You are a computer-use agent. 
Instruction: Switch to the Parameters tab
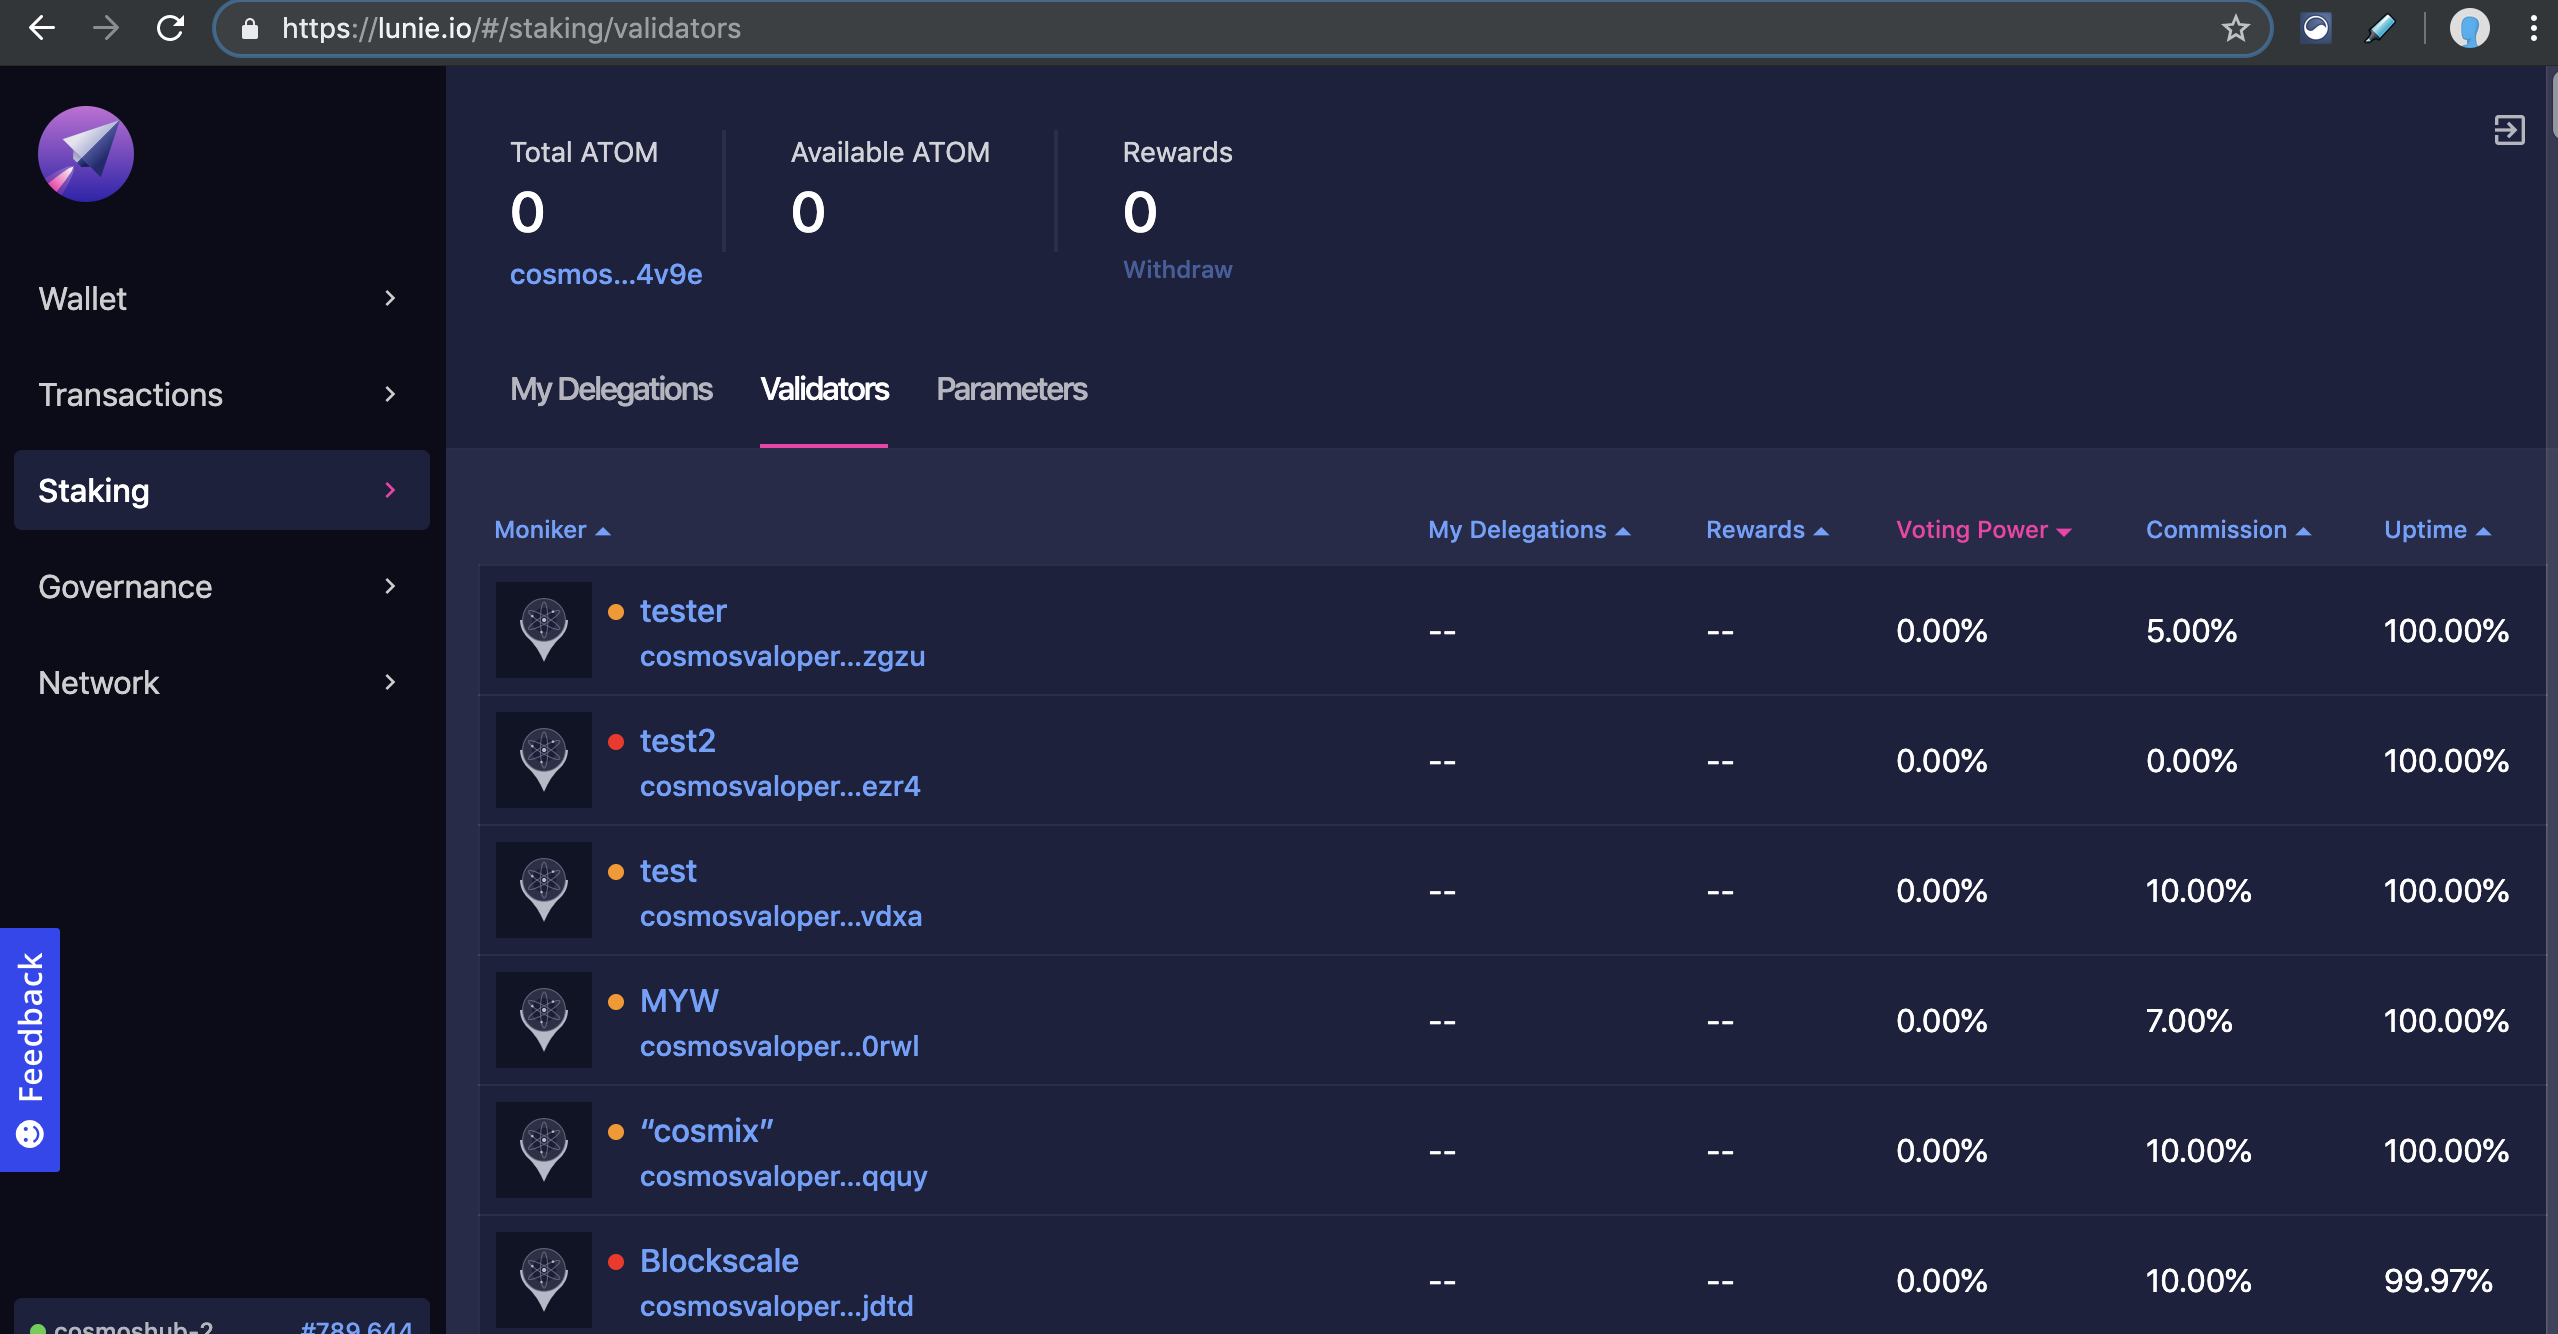1011,389
